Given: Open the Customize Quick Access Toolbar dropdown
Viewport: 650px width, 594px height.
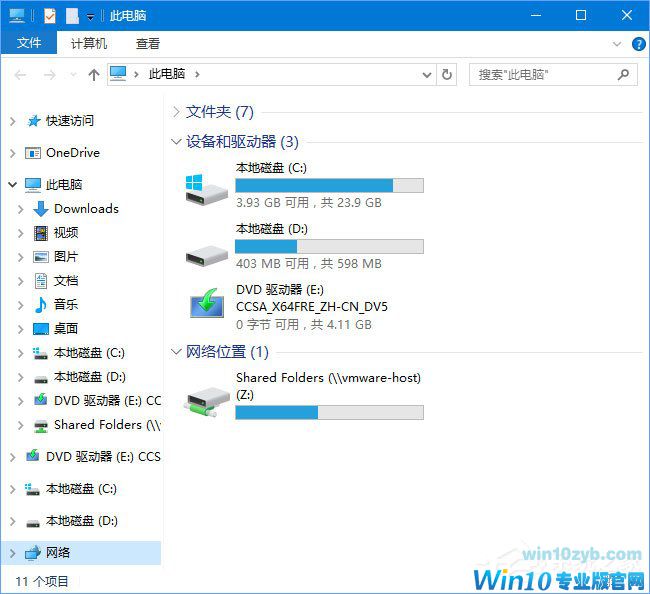Looking at the screenshot, I should tap(90, 17).
